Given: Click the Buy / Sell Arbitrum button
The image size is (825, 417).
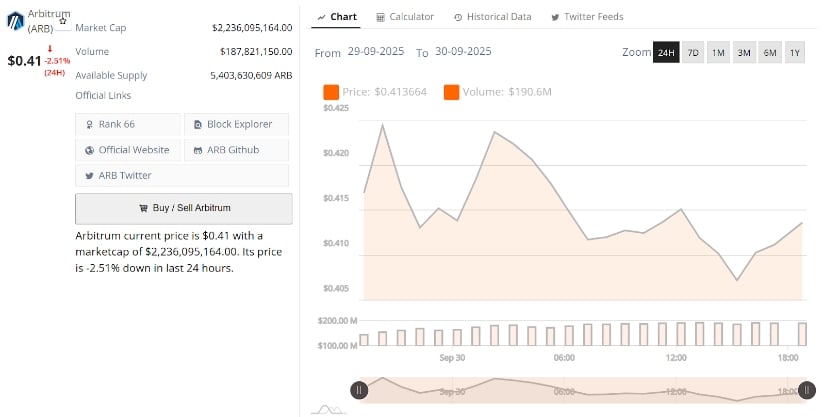Looking at the screenshot, I should coord(184,208).
